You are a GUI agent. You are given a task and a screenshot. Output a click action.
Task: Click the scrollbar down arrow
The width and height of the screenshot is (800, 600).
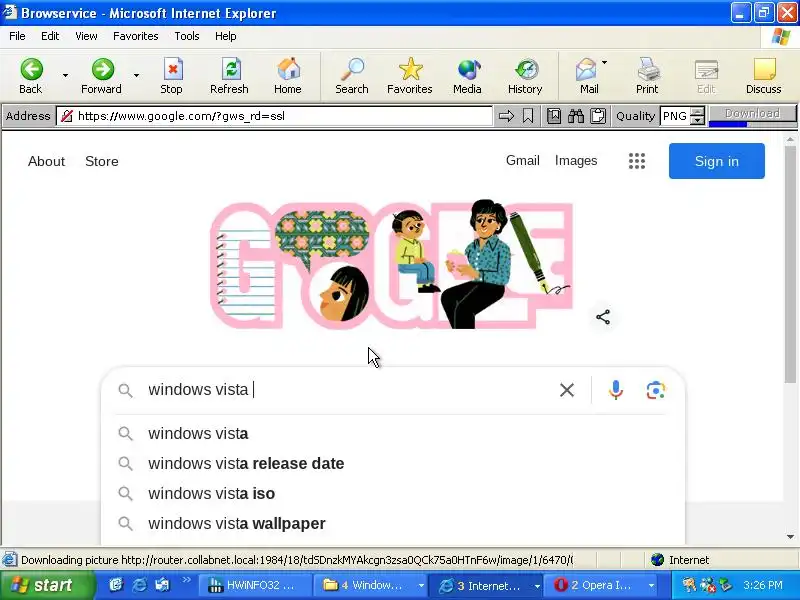click(x=790, y=537)
